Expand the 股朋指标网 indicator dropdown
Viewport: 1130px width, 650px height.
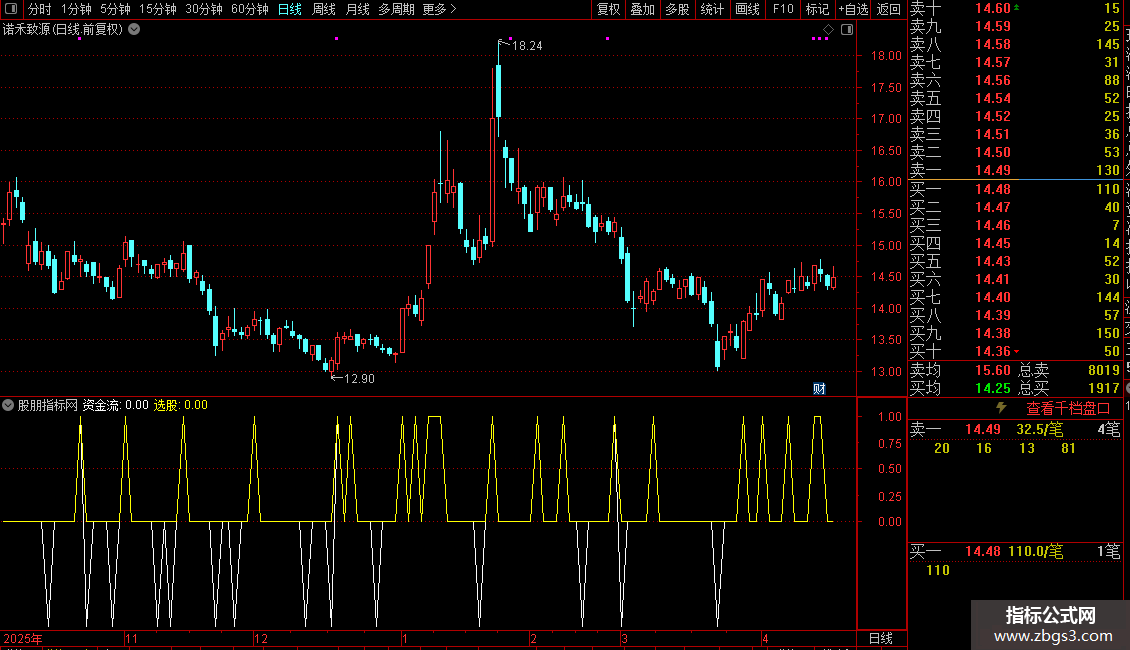click(x=9, y=405)
